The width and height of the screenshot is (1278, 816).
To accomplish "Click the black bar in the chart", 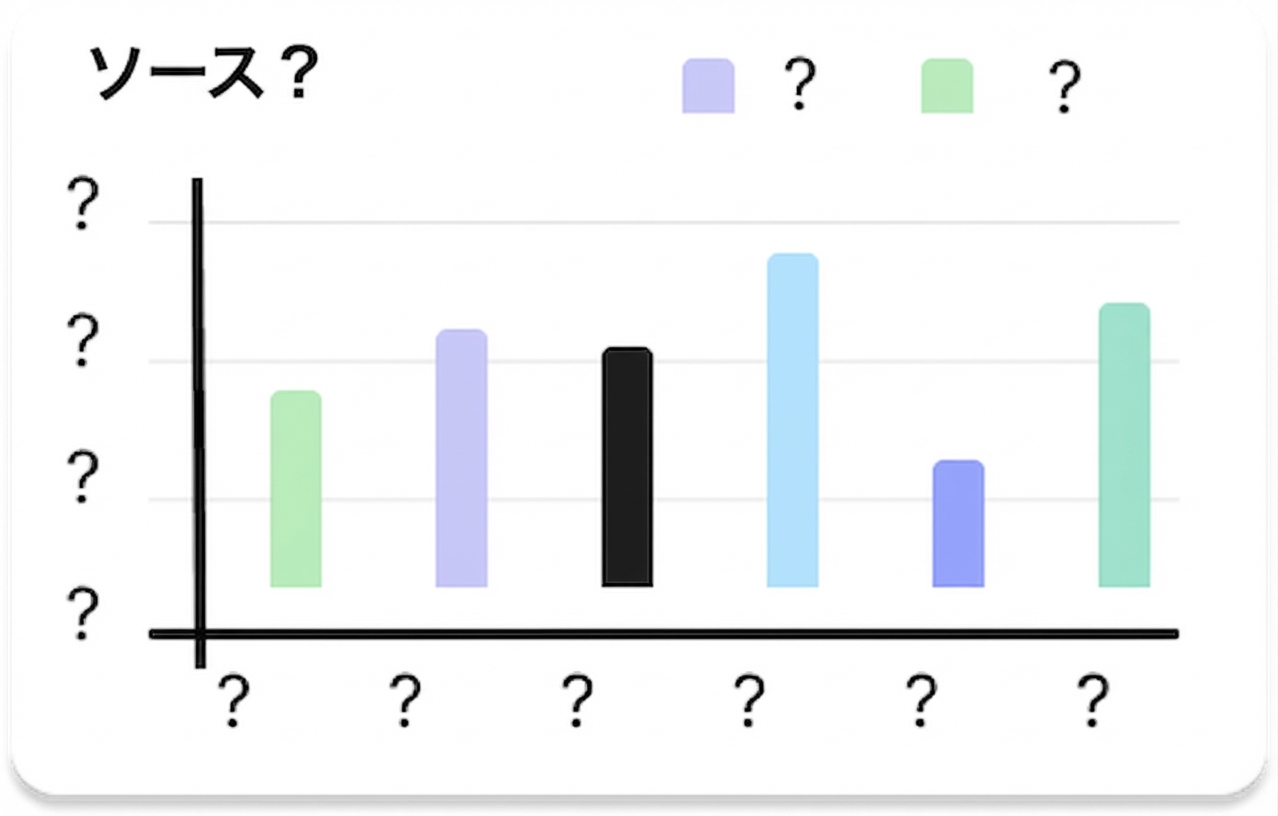I will [627, 467].
